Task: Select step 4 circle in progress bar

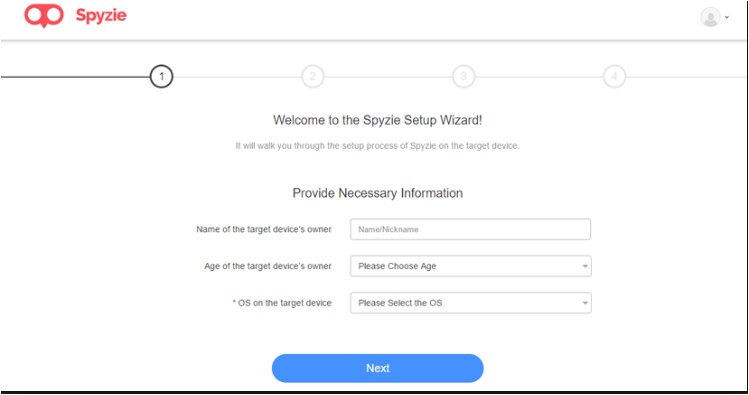Action: (614, 76)
